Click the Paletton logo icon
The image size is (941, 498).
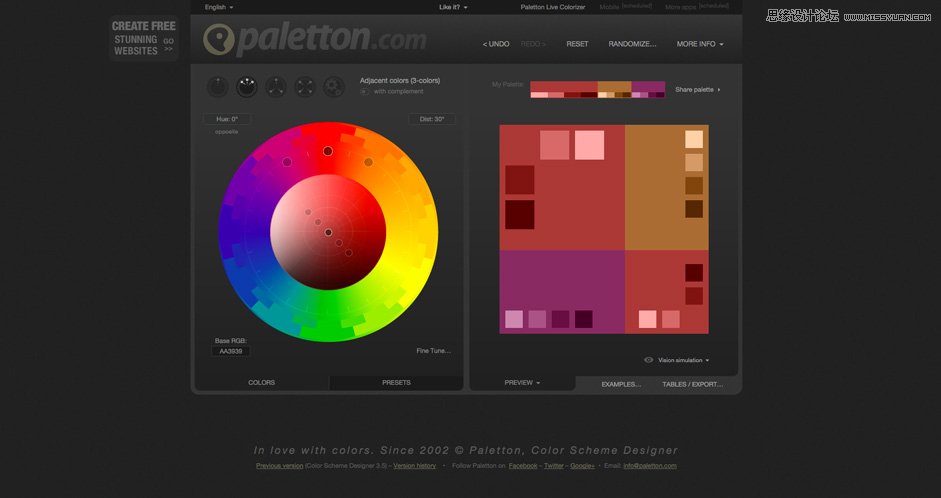tap(218, 40)
